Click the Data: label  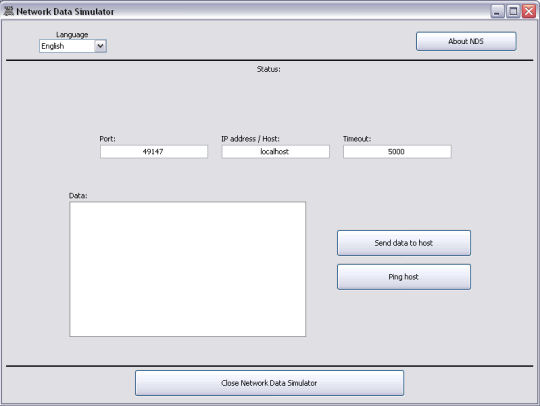[78, 196]
